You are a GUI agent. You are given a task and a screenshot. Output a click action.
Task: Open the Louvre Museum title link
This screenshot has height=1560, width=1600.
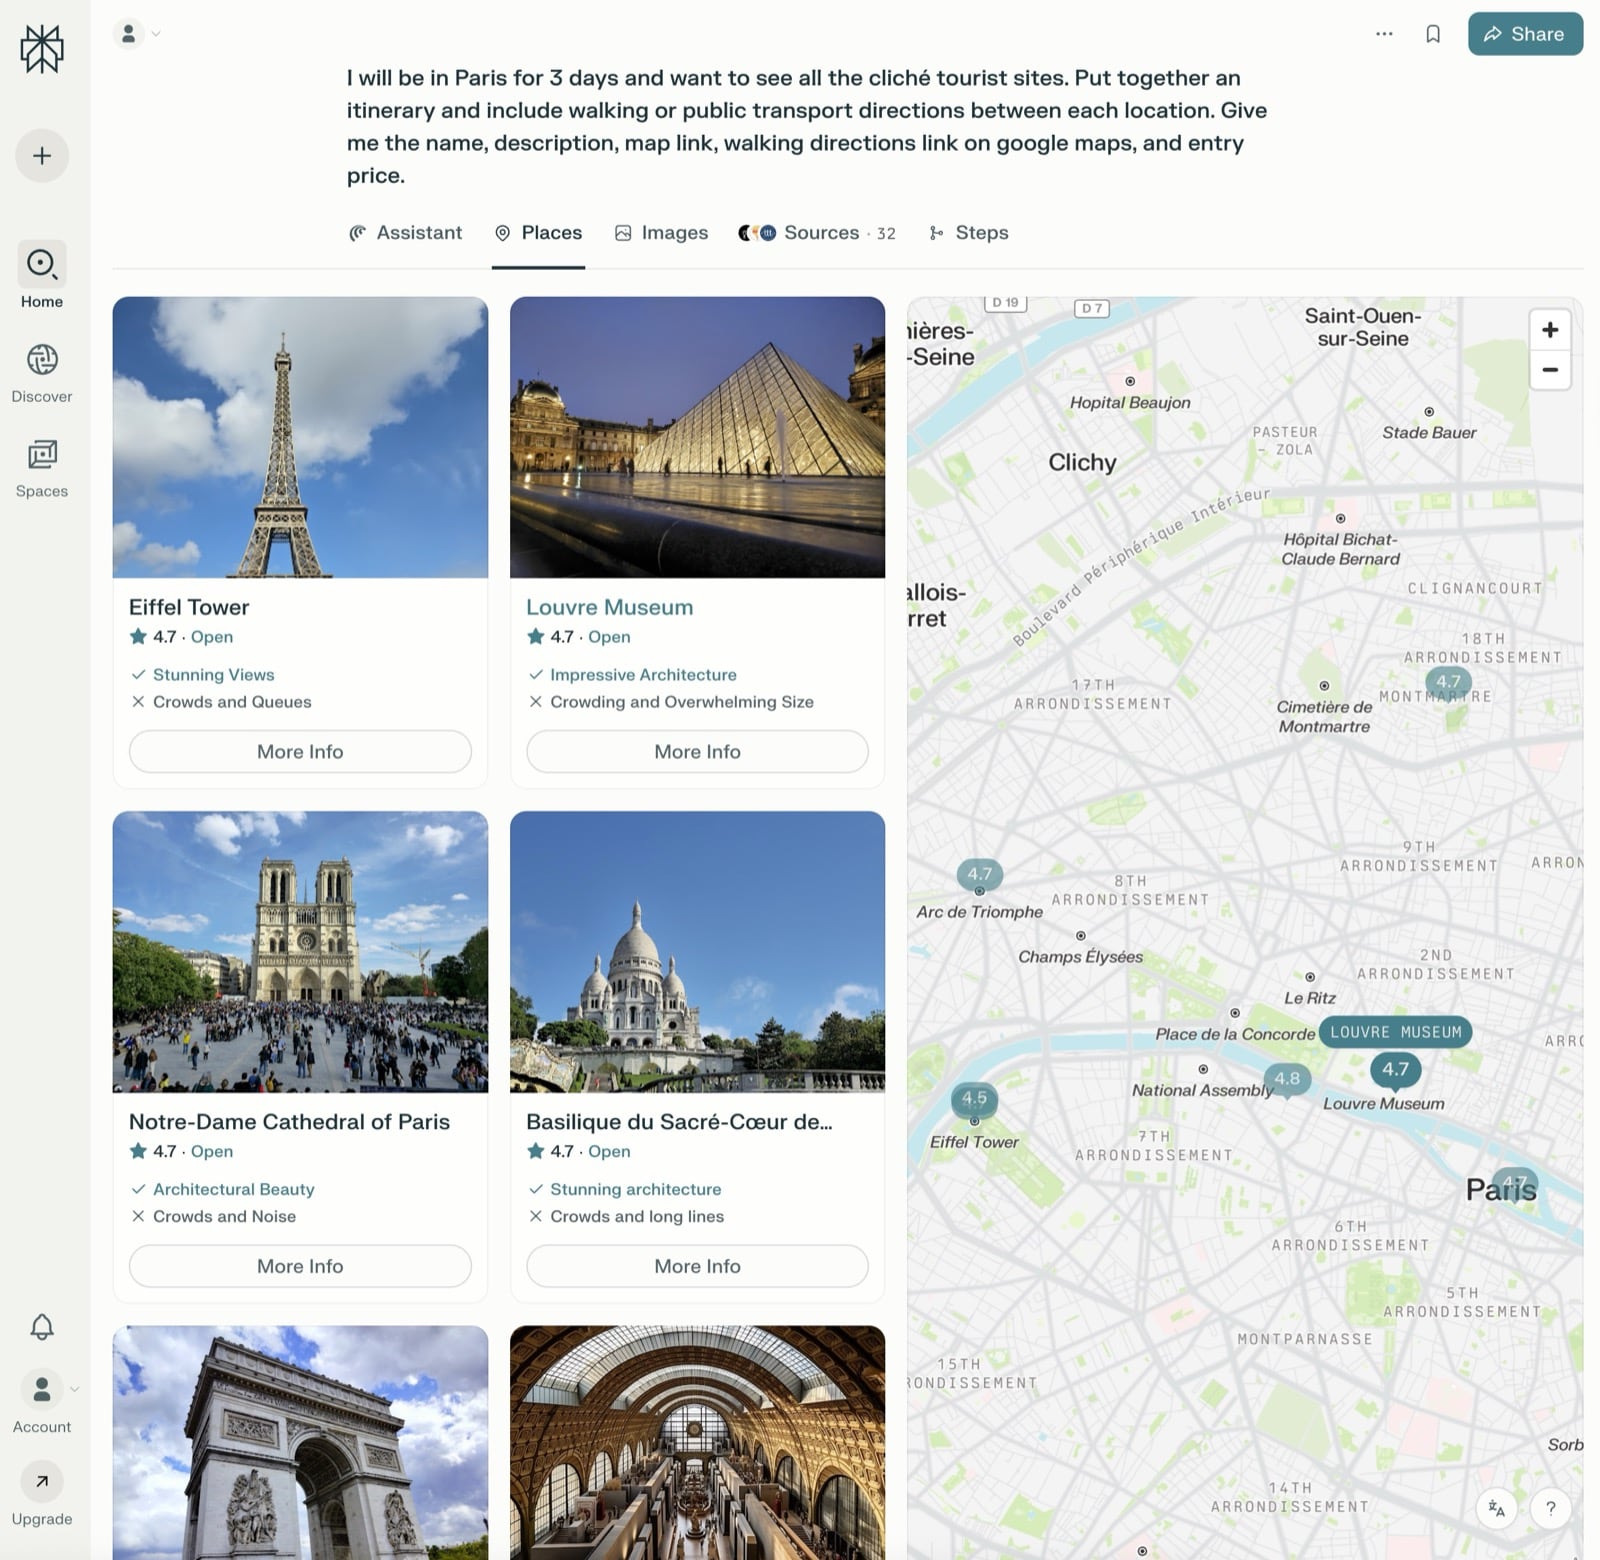(x=609, y=607)
